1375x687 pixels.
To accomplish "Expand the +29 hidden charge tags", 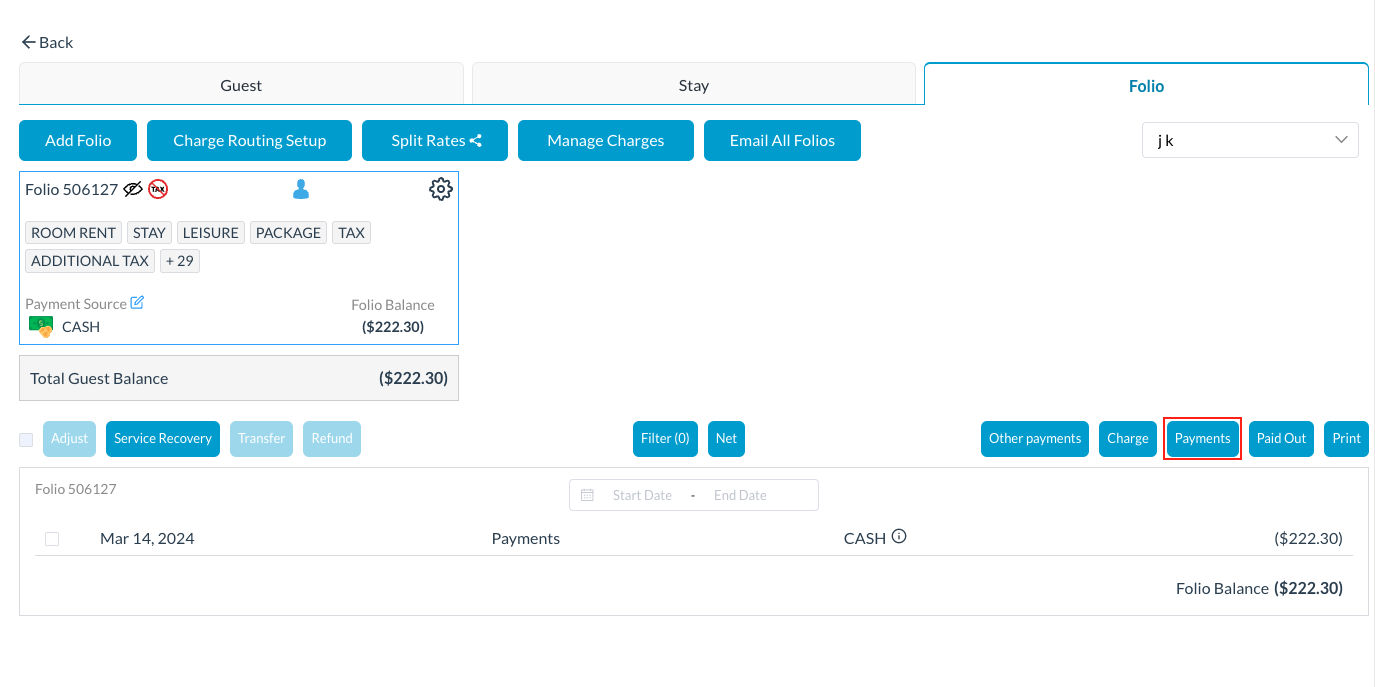I will point(179,260).
